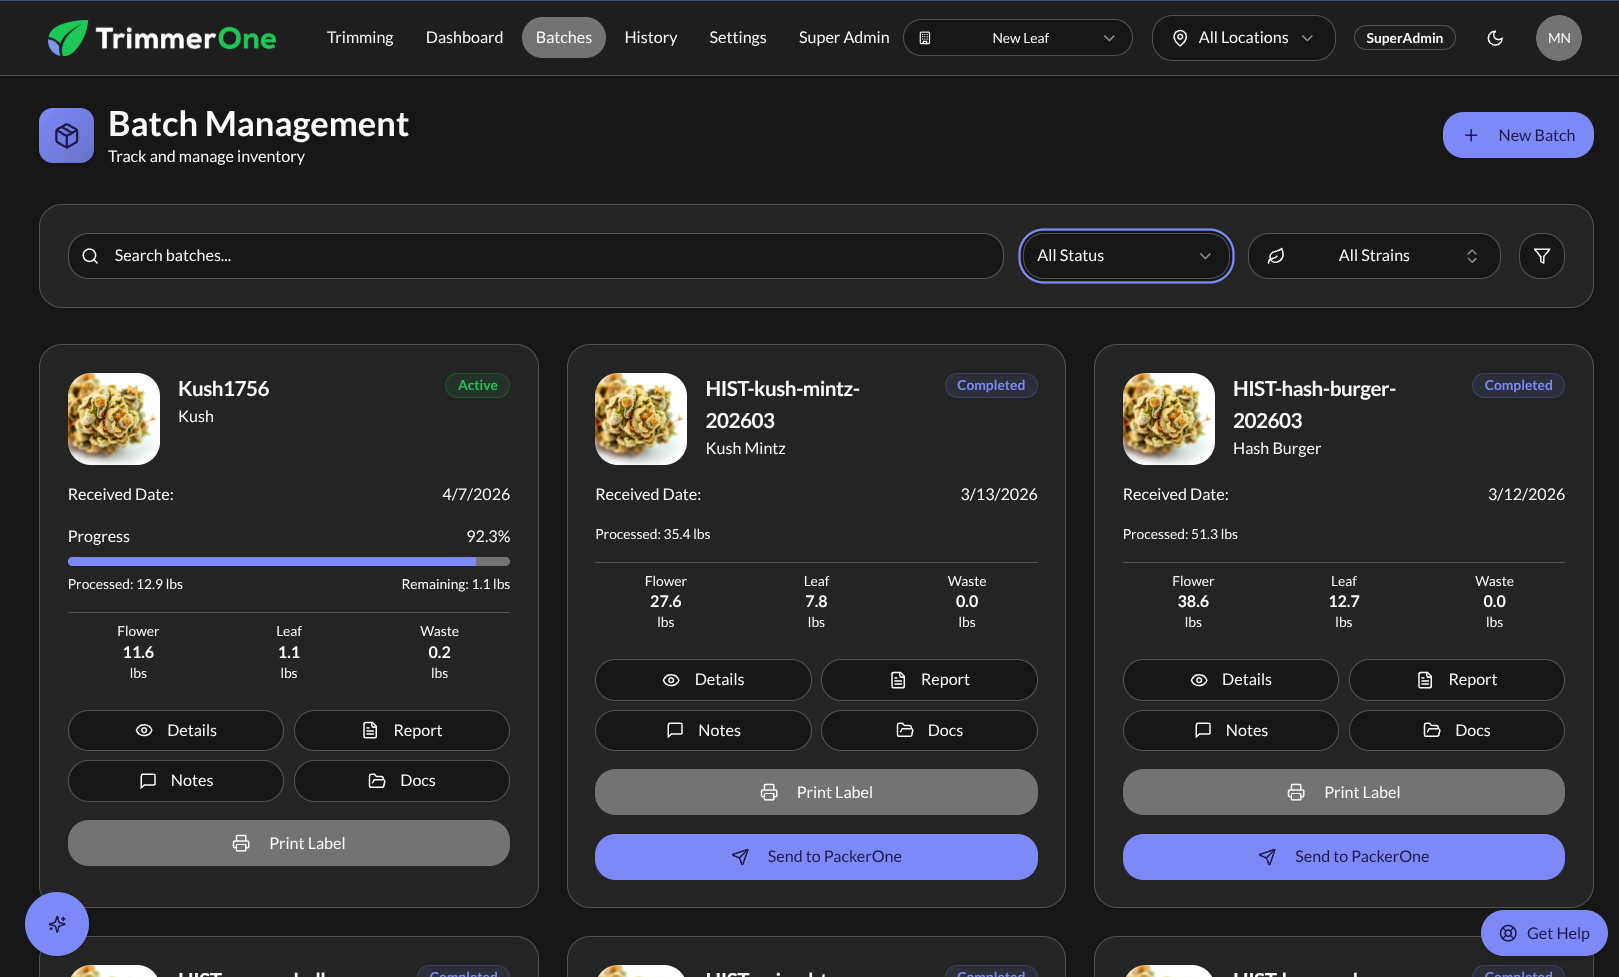Image resolution: width=1619 pixels, height=977 pixels.
Task: Switch to the History tab
Action: click(650, 37)
